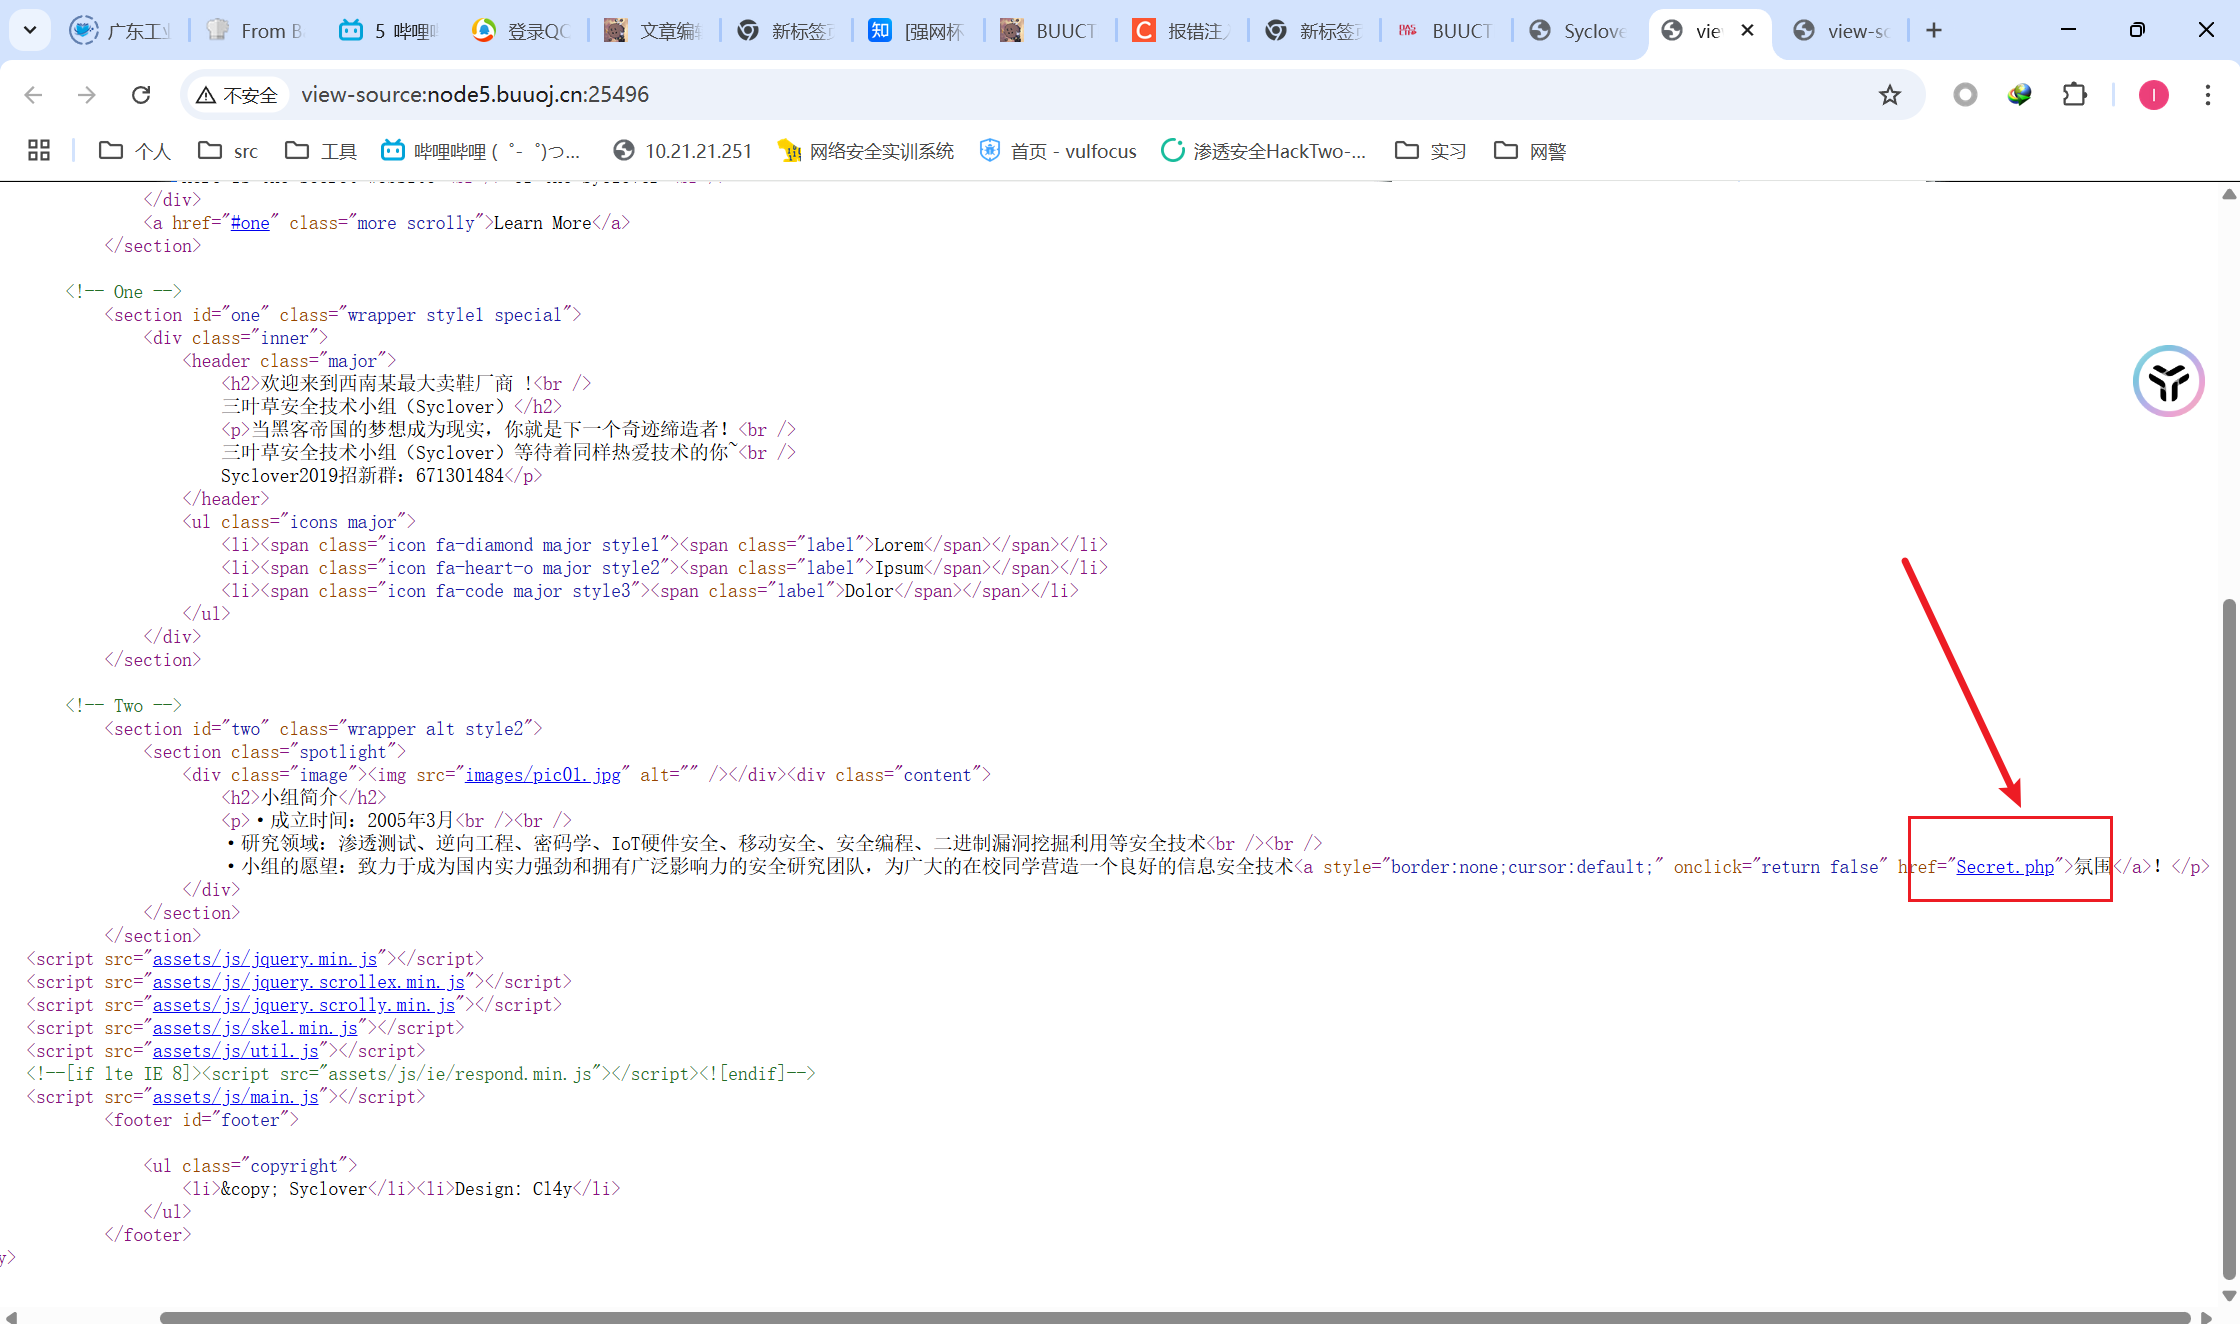The width and height of the screenshot is (2240, 1324).
Task: Open the 工具 bookmark folder
Action: [321, 151]
